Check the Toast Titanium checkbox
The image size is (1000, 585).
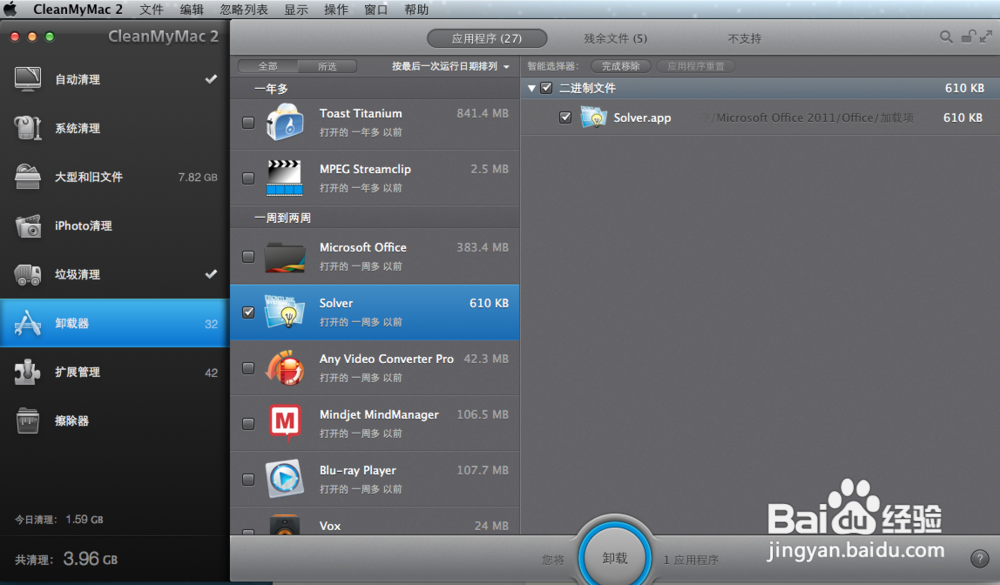coord(248,122)
